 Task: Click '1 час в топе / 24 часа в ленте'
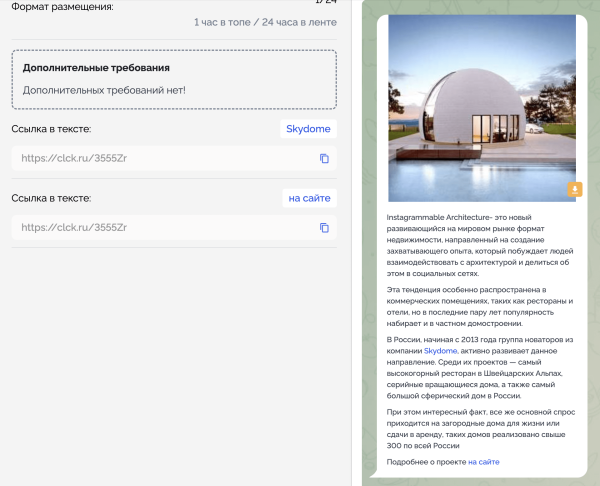pos(265,23)
